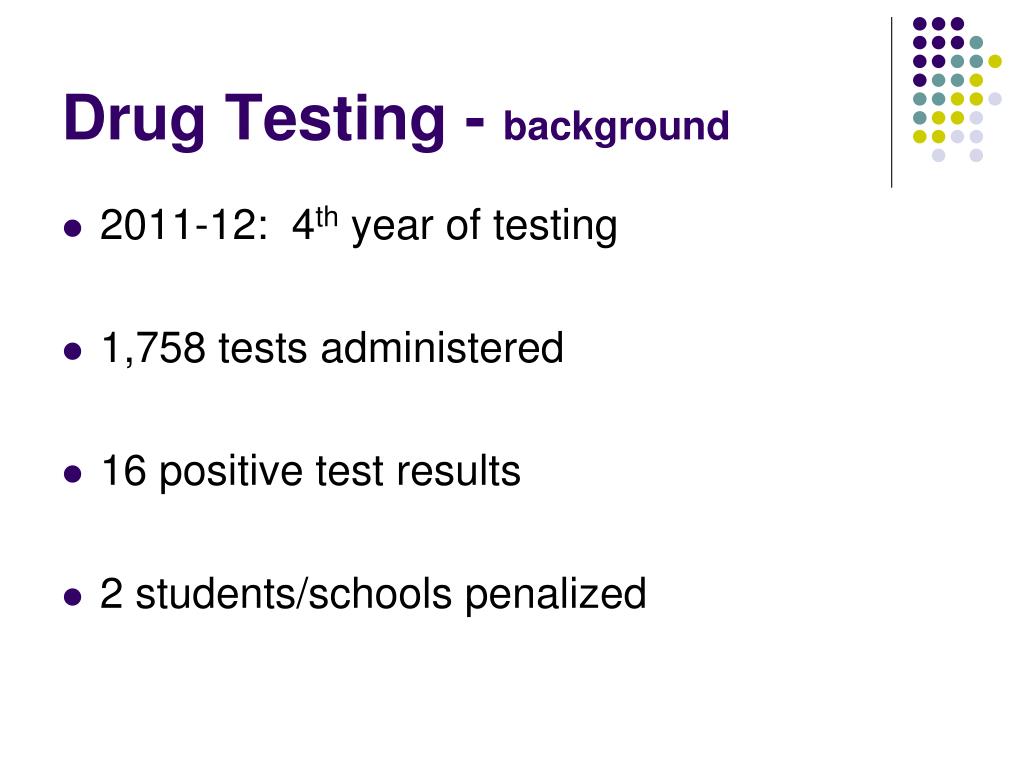Select the word 'background' in the title
This screenshot has height=768, width=1024.
point(616,128)
